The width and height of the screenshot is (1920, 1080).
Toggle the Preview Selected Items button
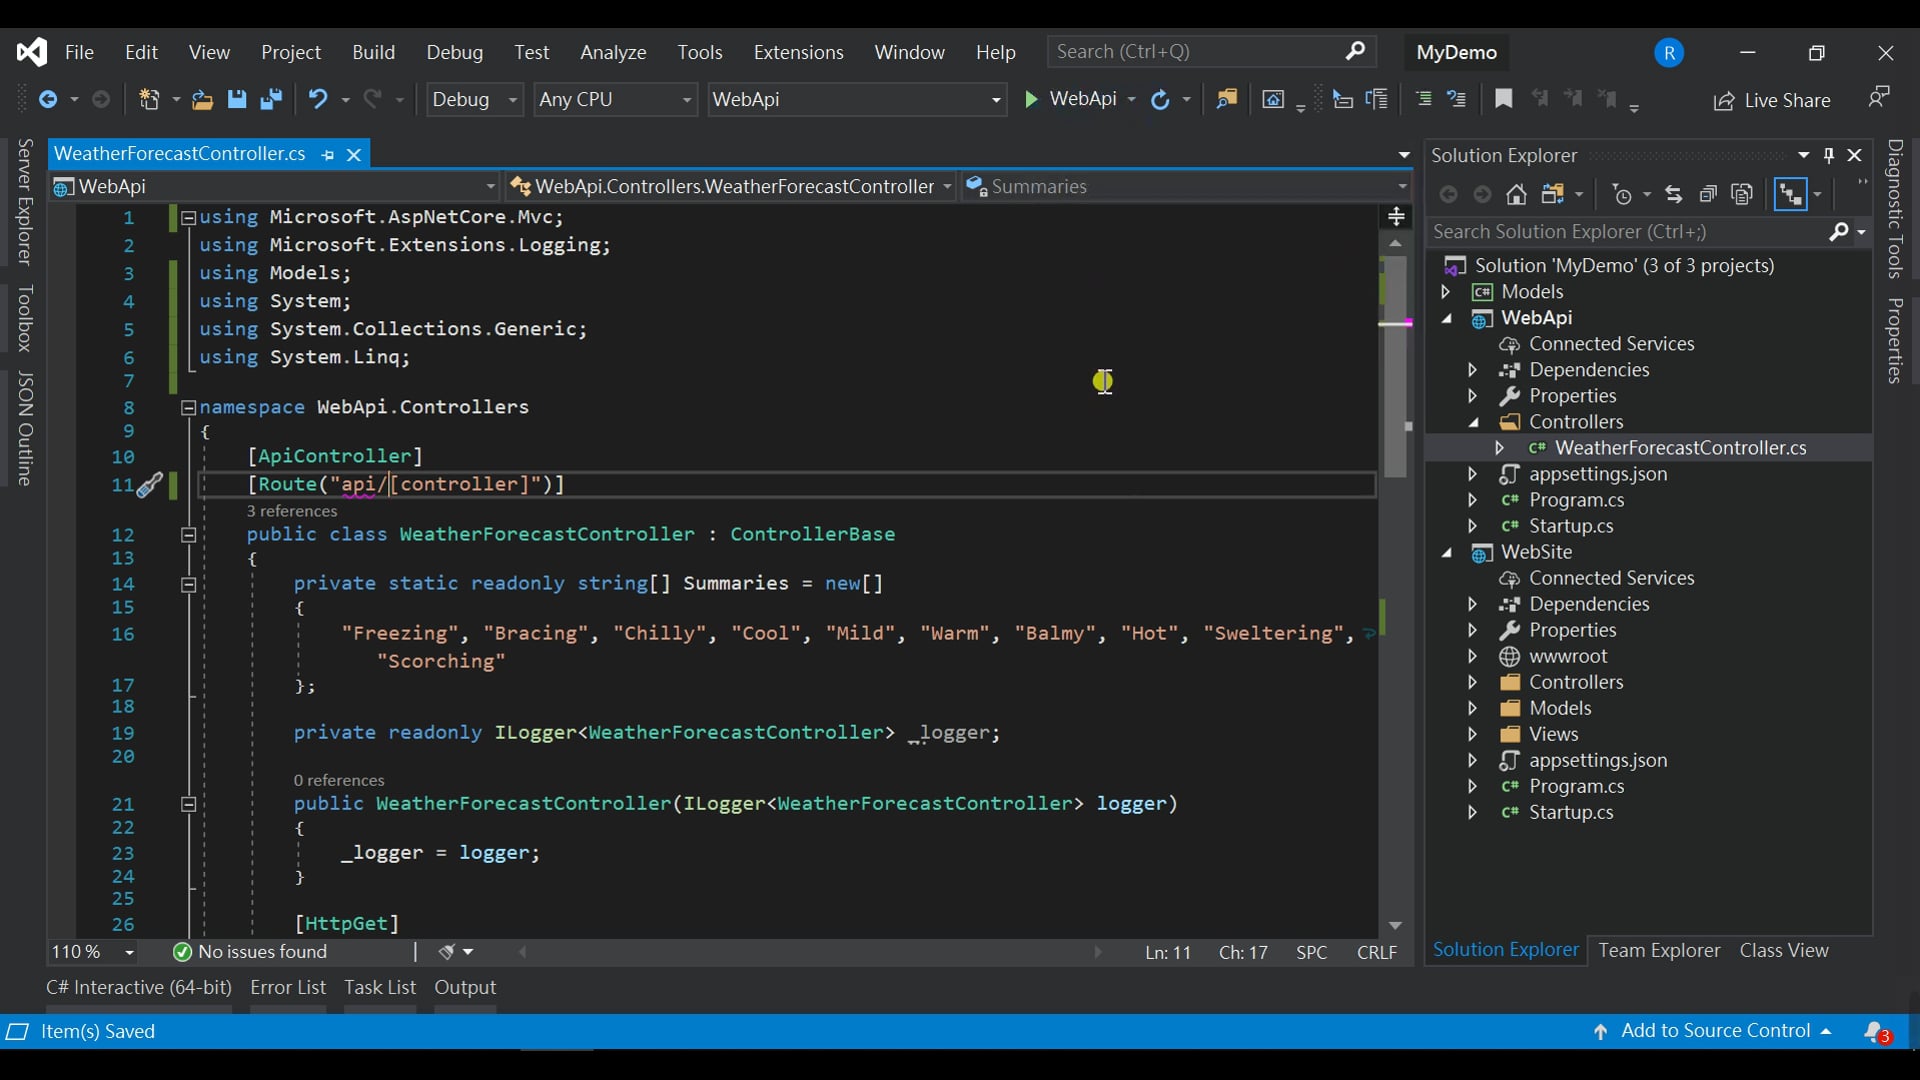pos(1789,194)
